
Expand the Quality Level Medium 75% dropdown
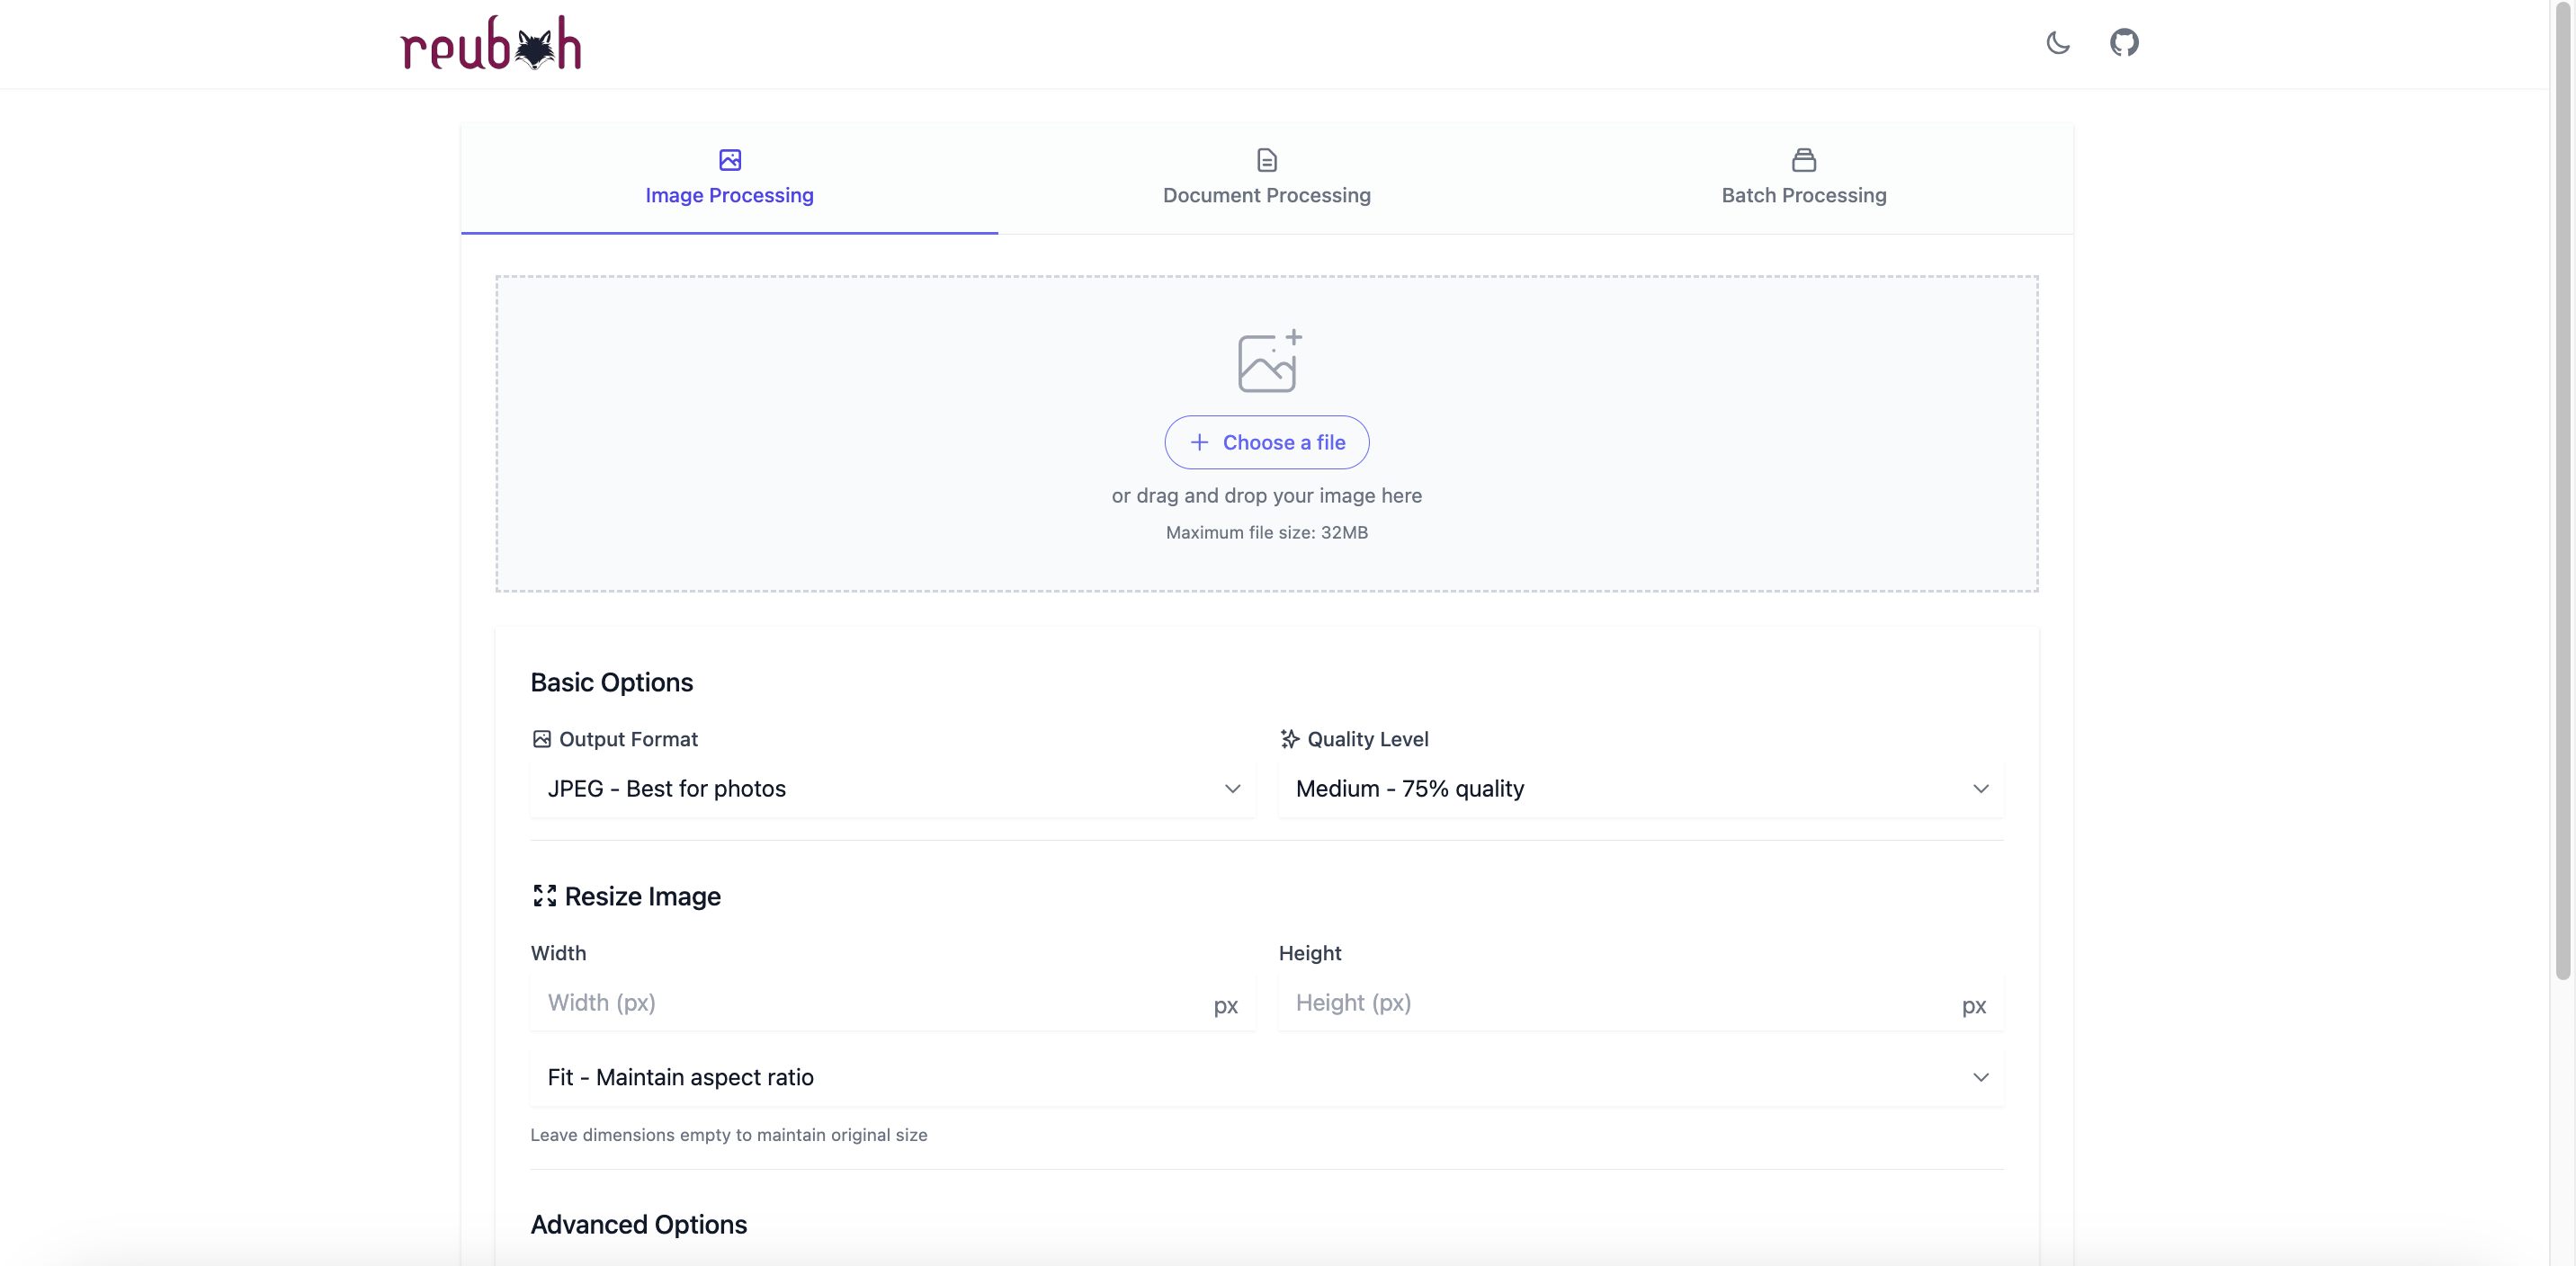click(x=1640, y=789)
